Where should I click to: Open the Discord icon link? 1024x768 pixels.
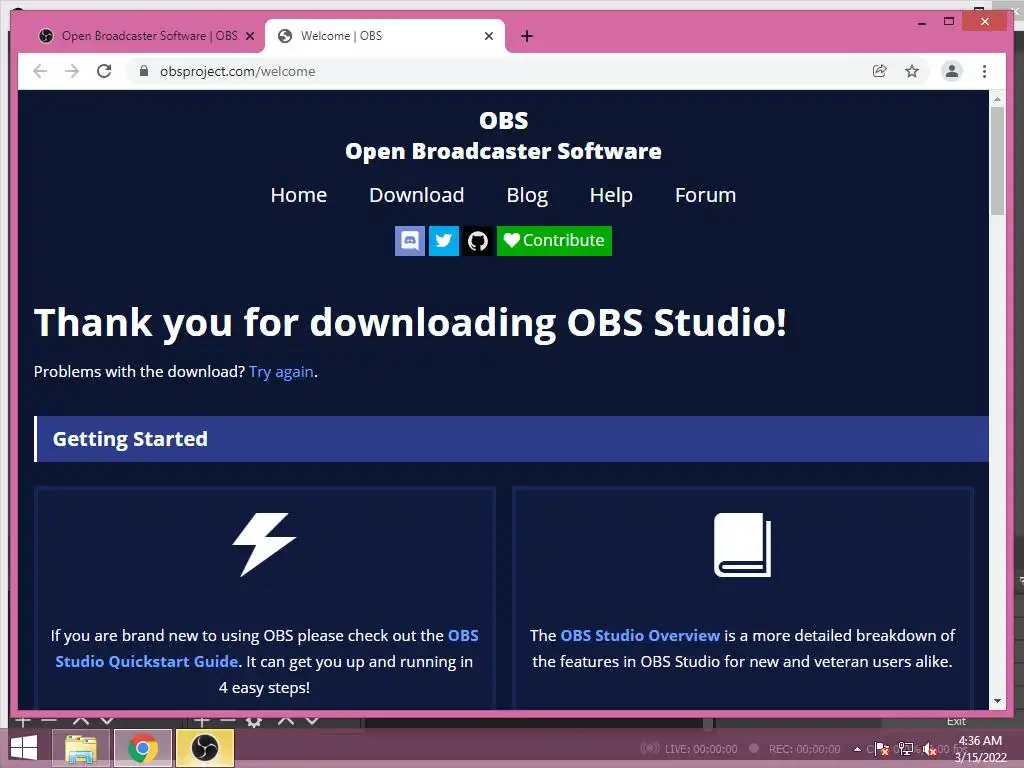tap(410, 241)
